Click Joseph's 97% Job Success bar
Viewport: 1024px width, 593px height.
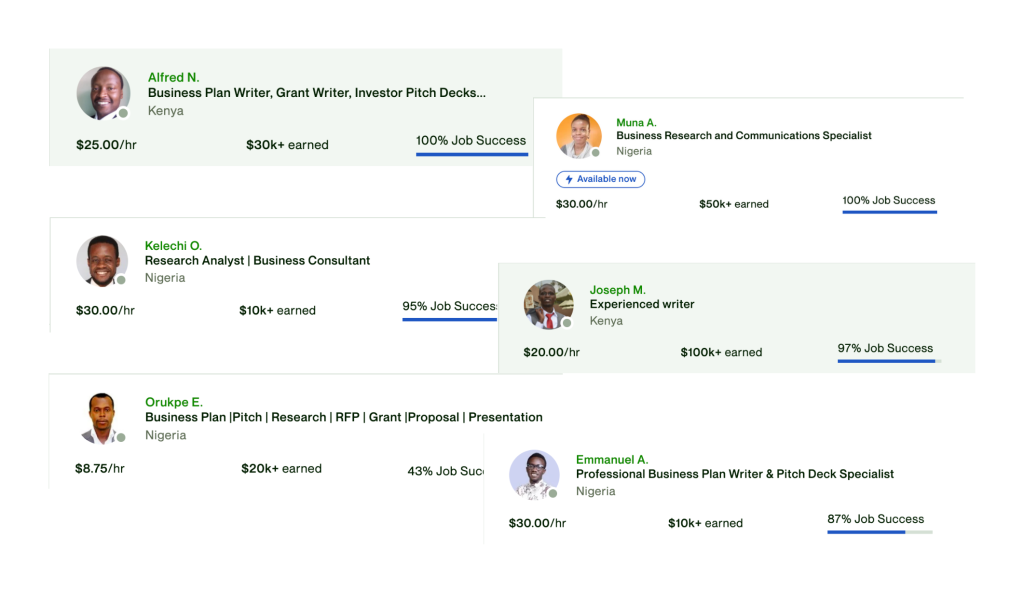click(889, 361)
